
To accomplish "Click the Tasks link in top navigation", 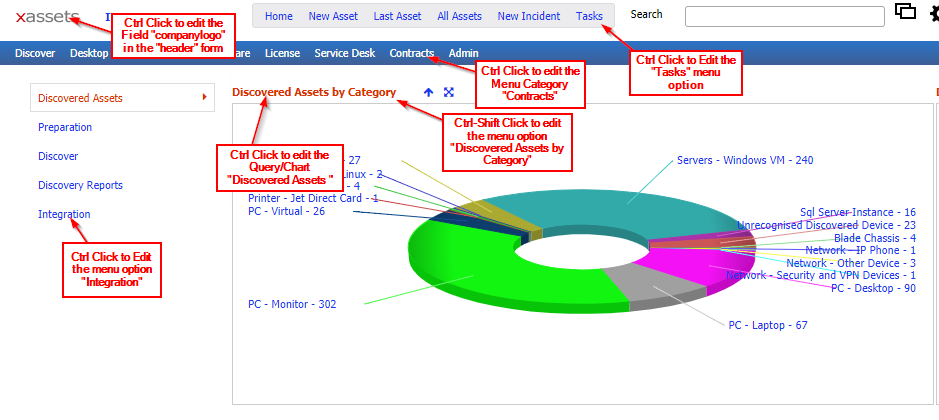I will point(589,16).
